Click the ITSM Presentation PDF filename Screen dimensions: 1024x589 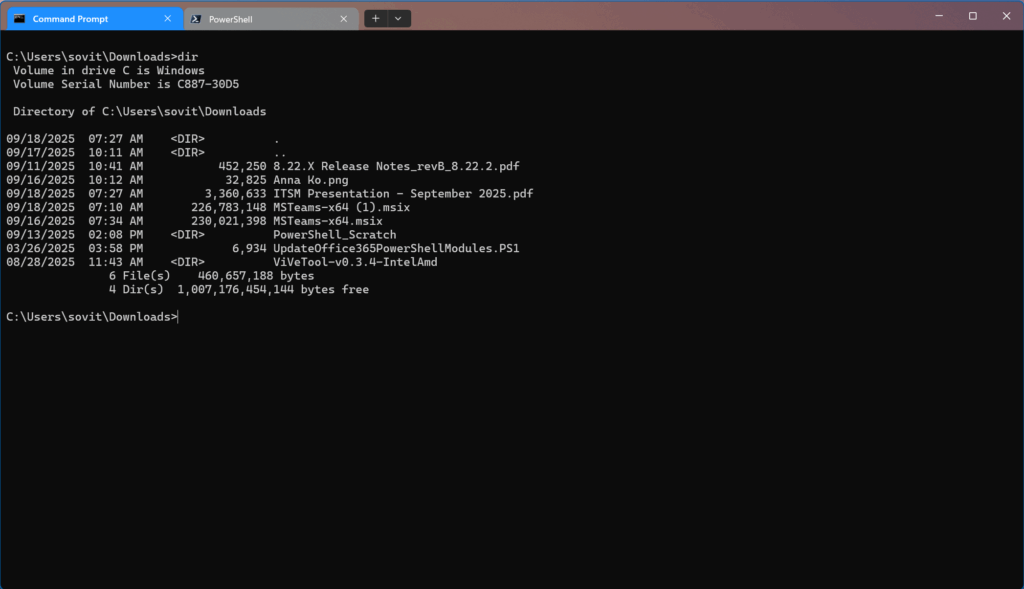coord(400,193)
